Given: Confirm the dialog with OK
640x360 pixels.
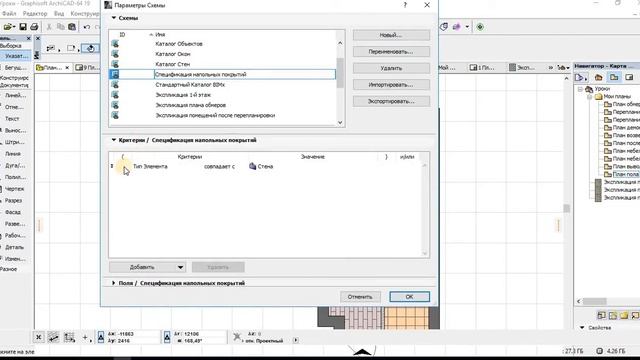Looking at the screenshot, I should pyautogui.click(x=409, y=297).
